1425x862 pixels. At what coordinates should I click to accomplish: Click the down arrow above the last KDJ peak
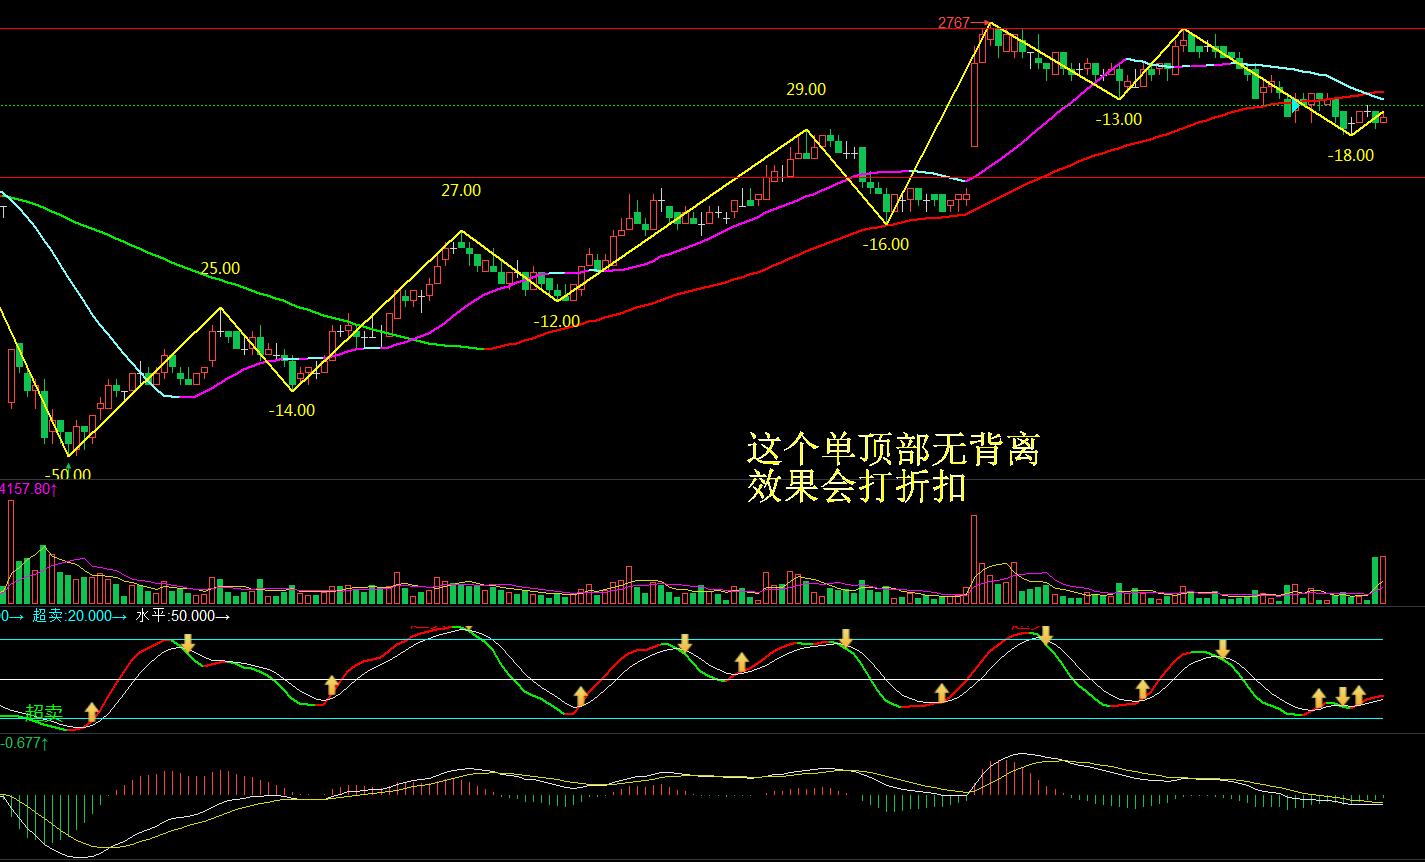tap(1223, 648)
